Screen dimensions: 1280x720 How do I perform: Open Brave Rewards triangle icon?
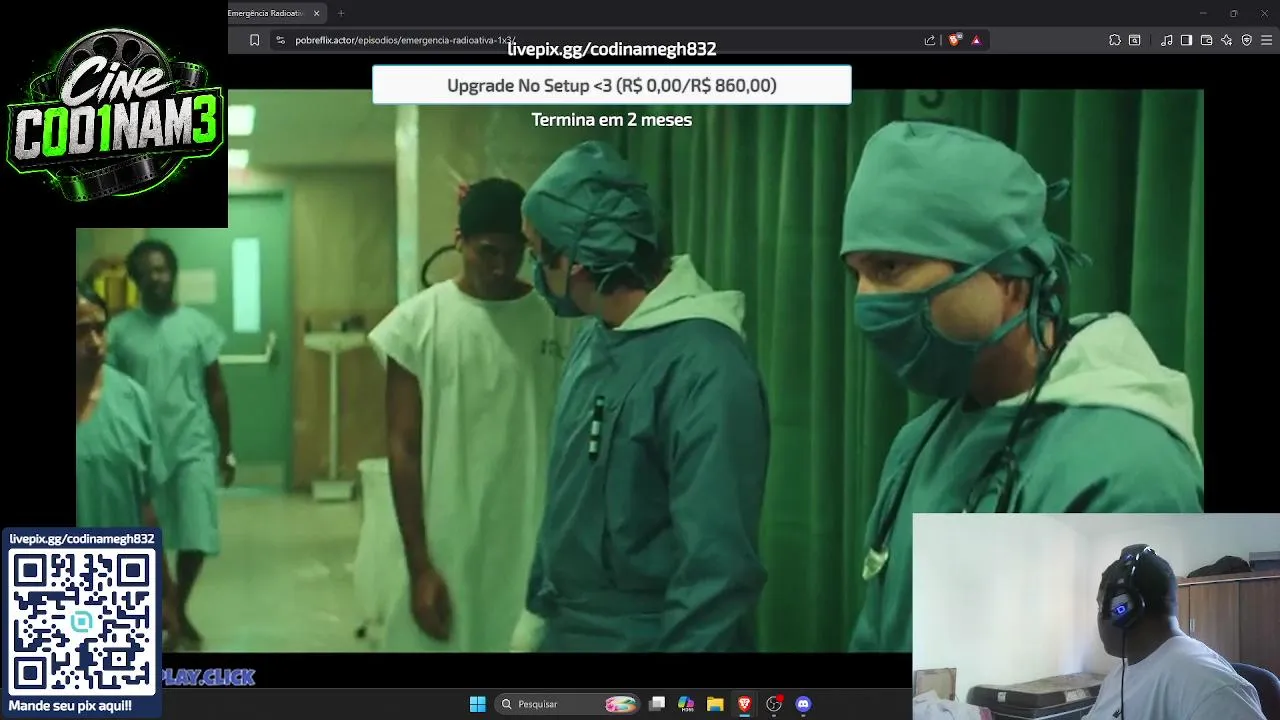point(976,40)
